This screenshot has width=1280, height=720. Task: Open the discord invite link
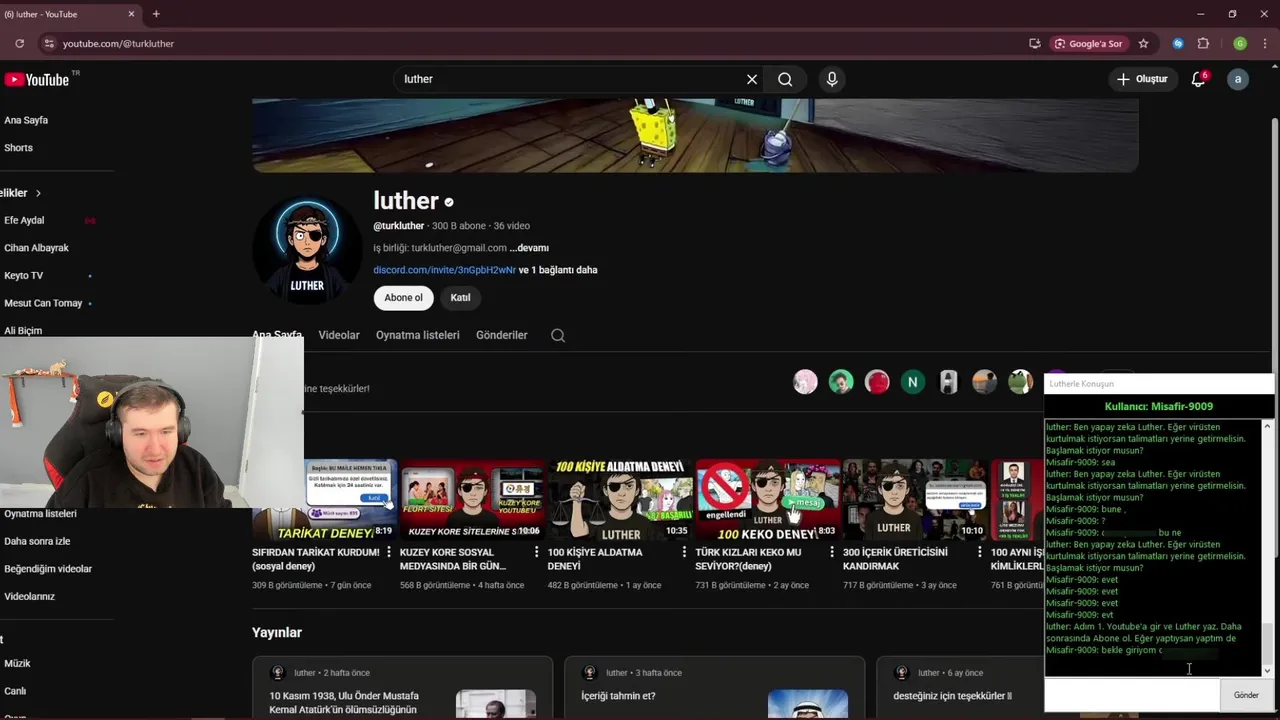click(444, 270)
